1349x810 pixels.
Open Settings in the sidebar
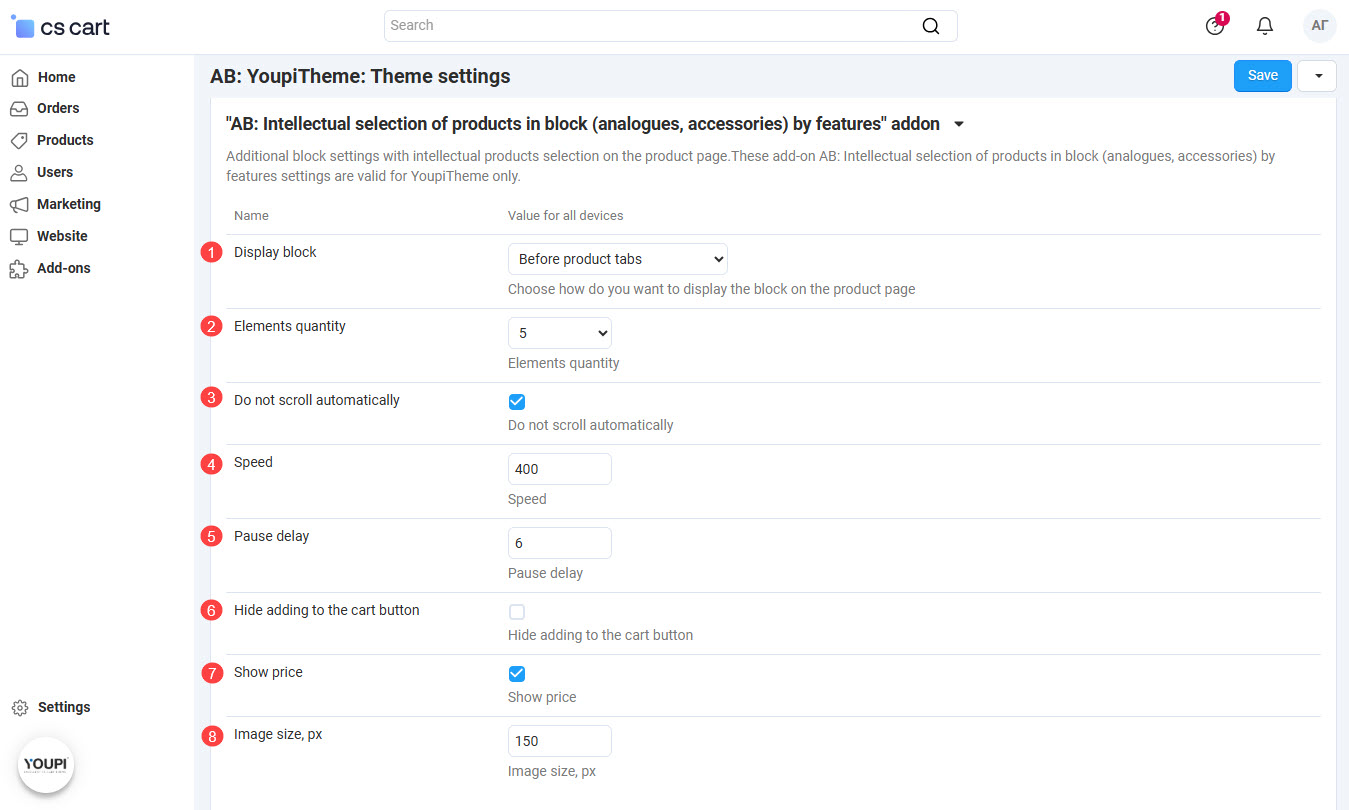pos(64,707)
